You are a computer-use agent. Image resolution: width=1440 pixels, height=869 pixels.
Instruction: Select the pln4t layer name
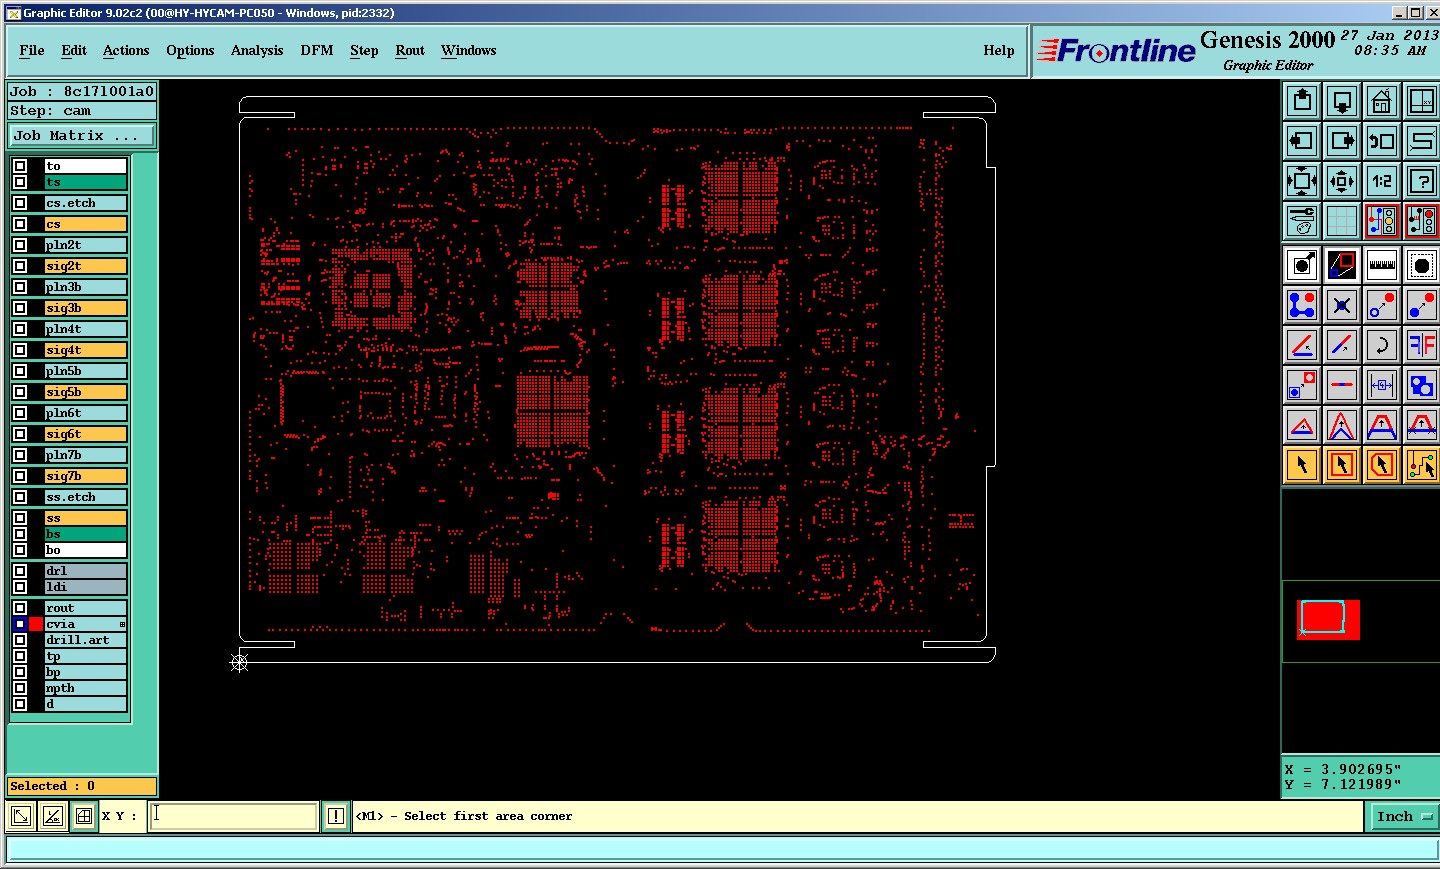pos(86,329)
